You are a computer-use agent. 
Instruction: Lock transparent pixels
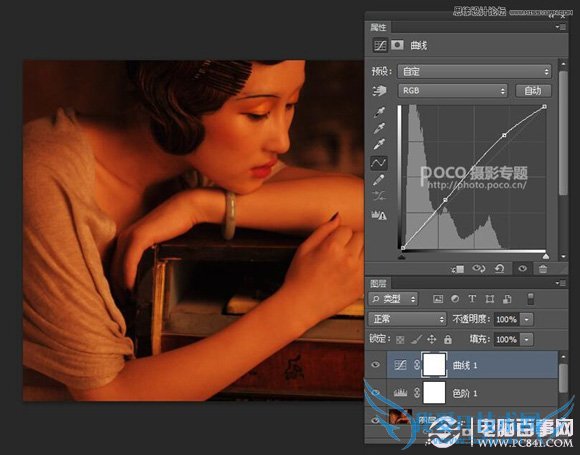400,340
